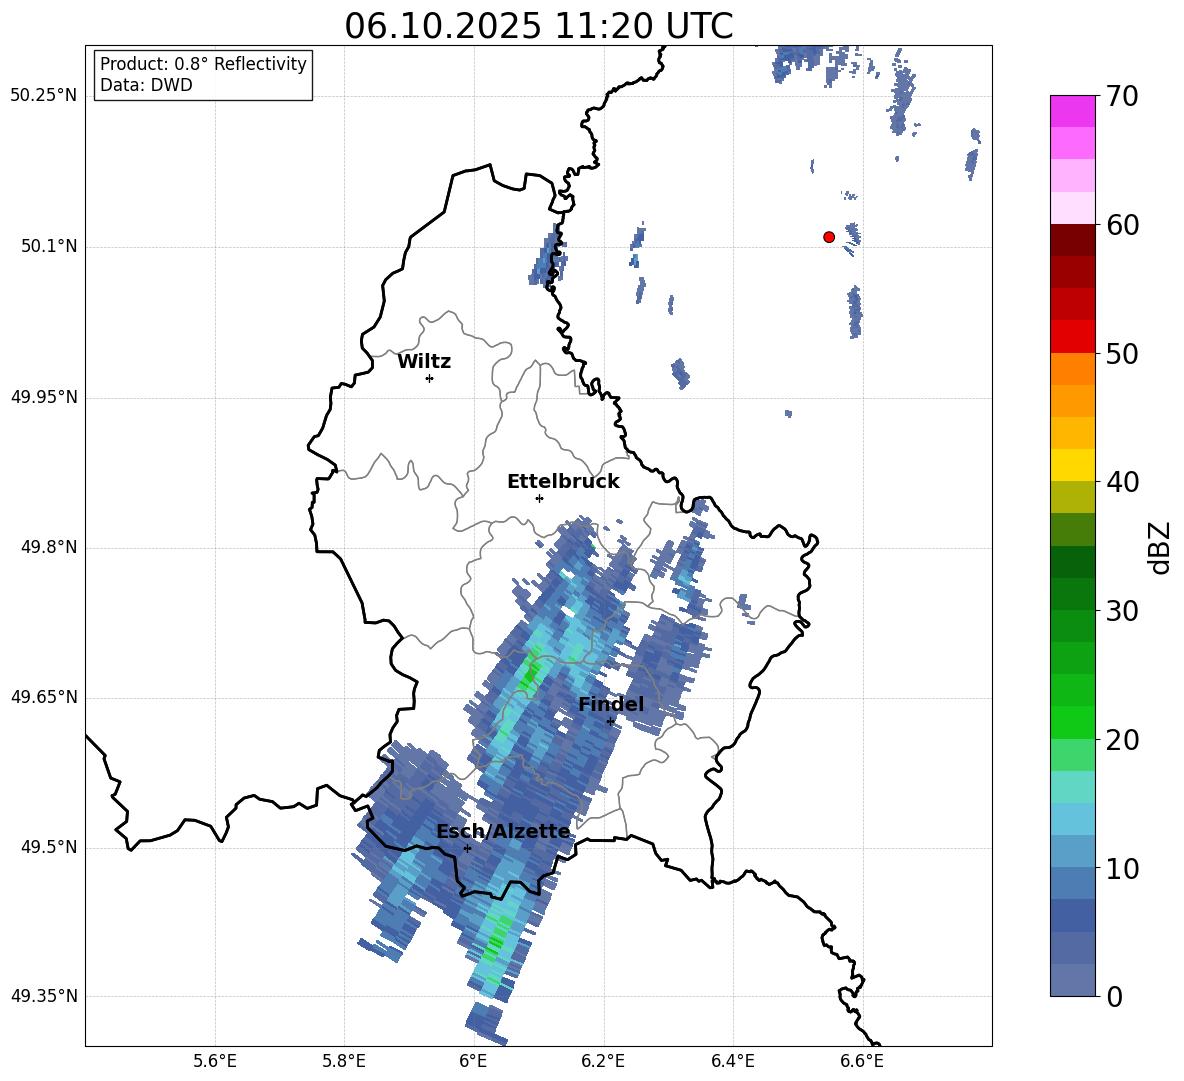This screenshot has width=1184, height=1081.
Task: Click the green radar echo northwest of Findel
Action: click(530, 668)
